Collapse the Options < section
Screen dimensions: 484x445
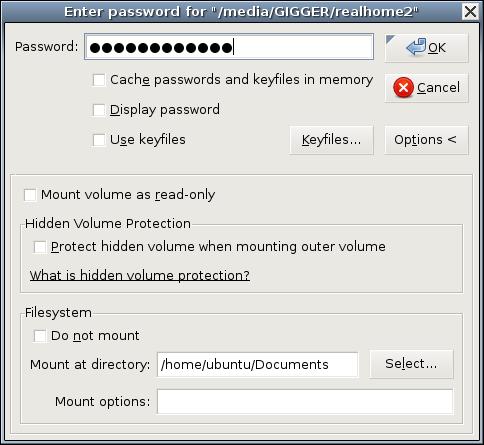click(426, 140)
